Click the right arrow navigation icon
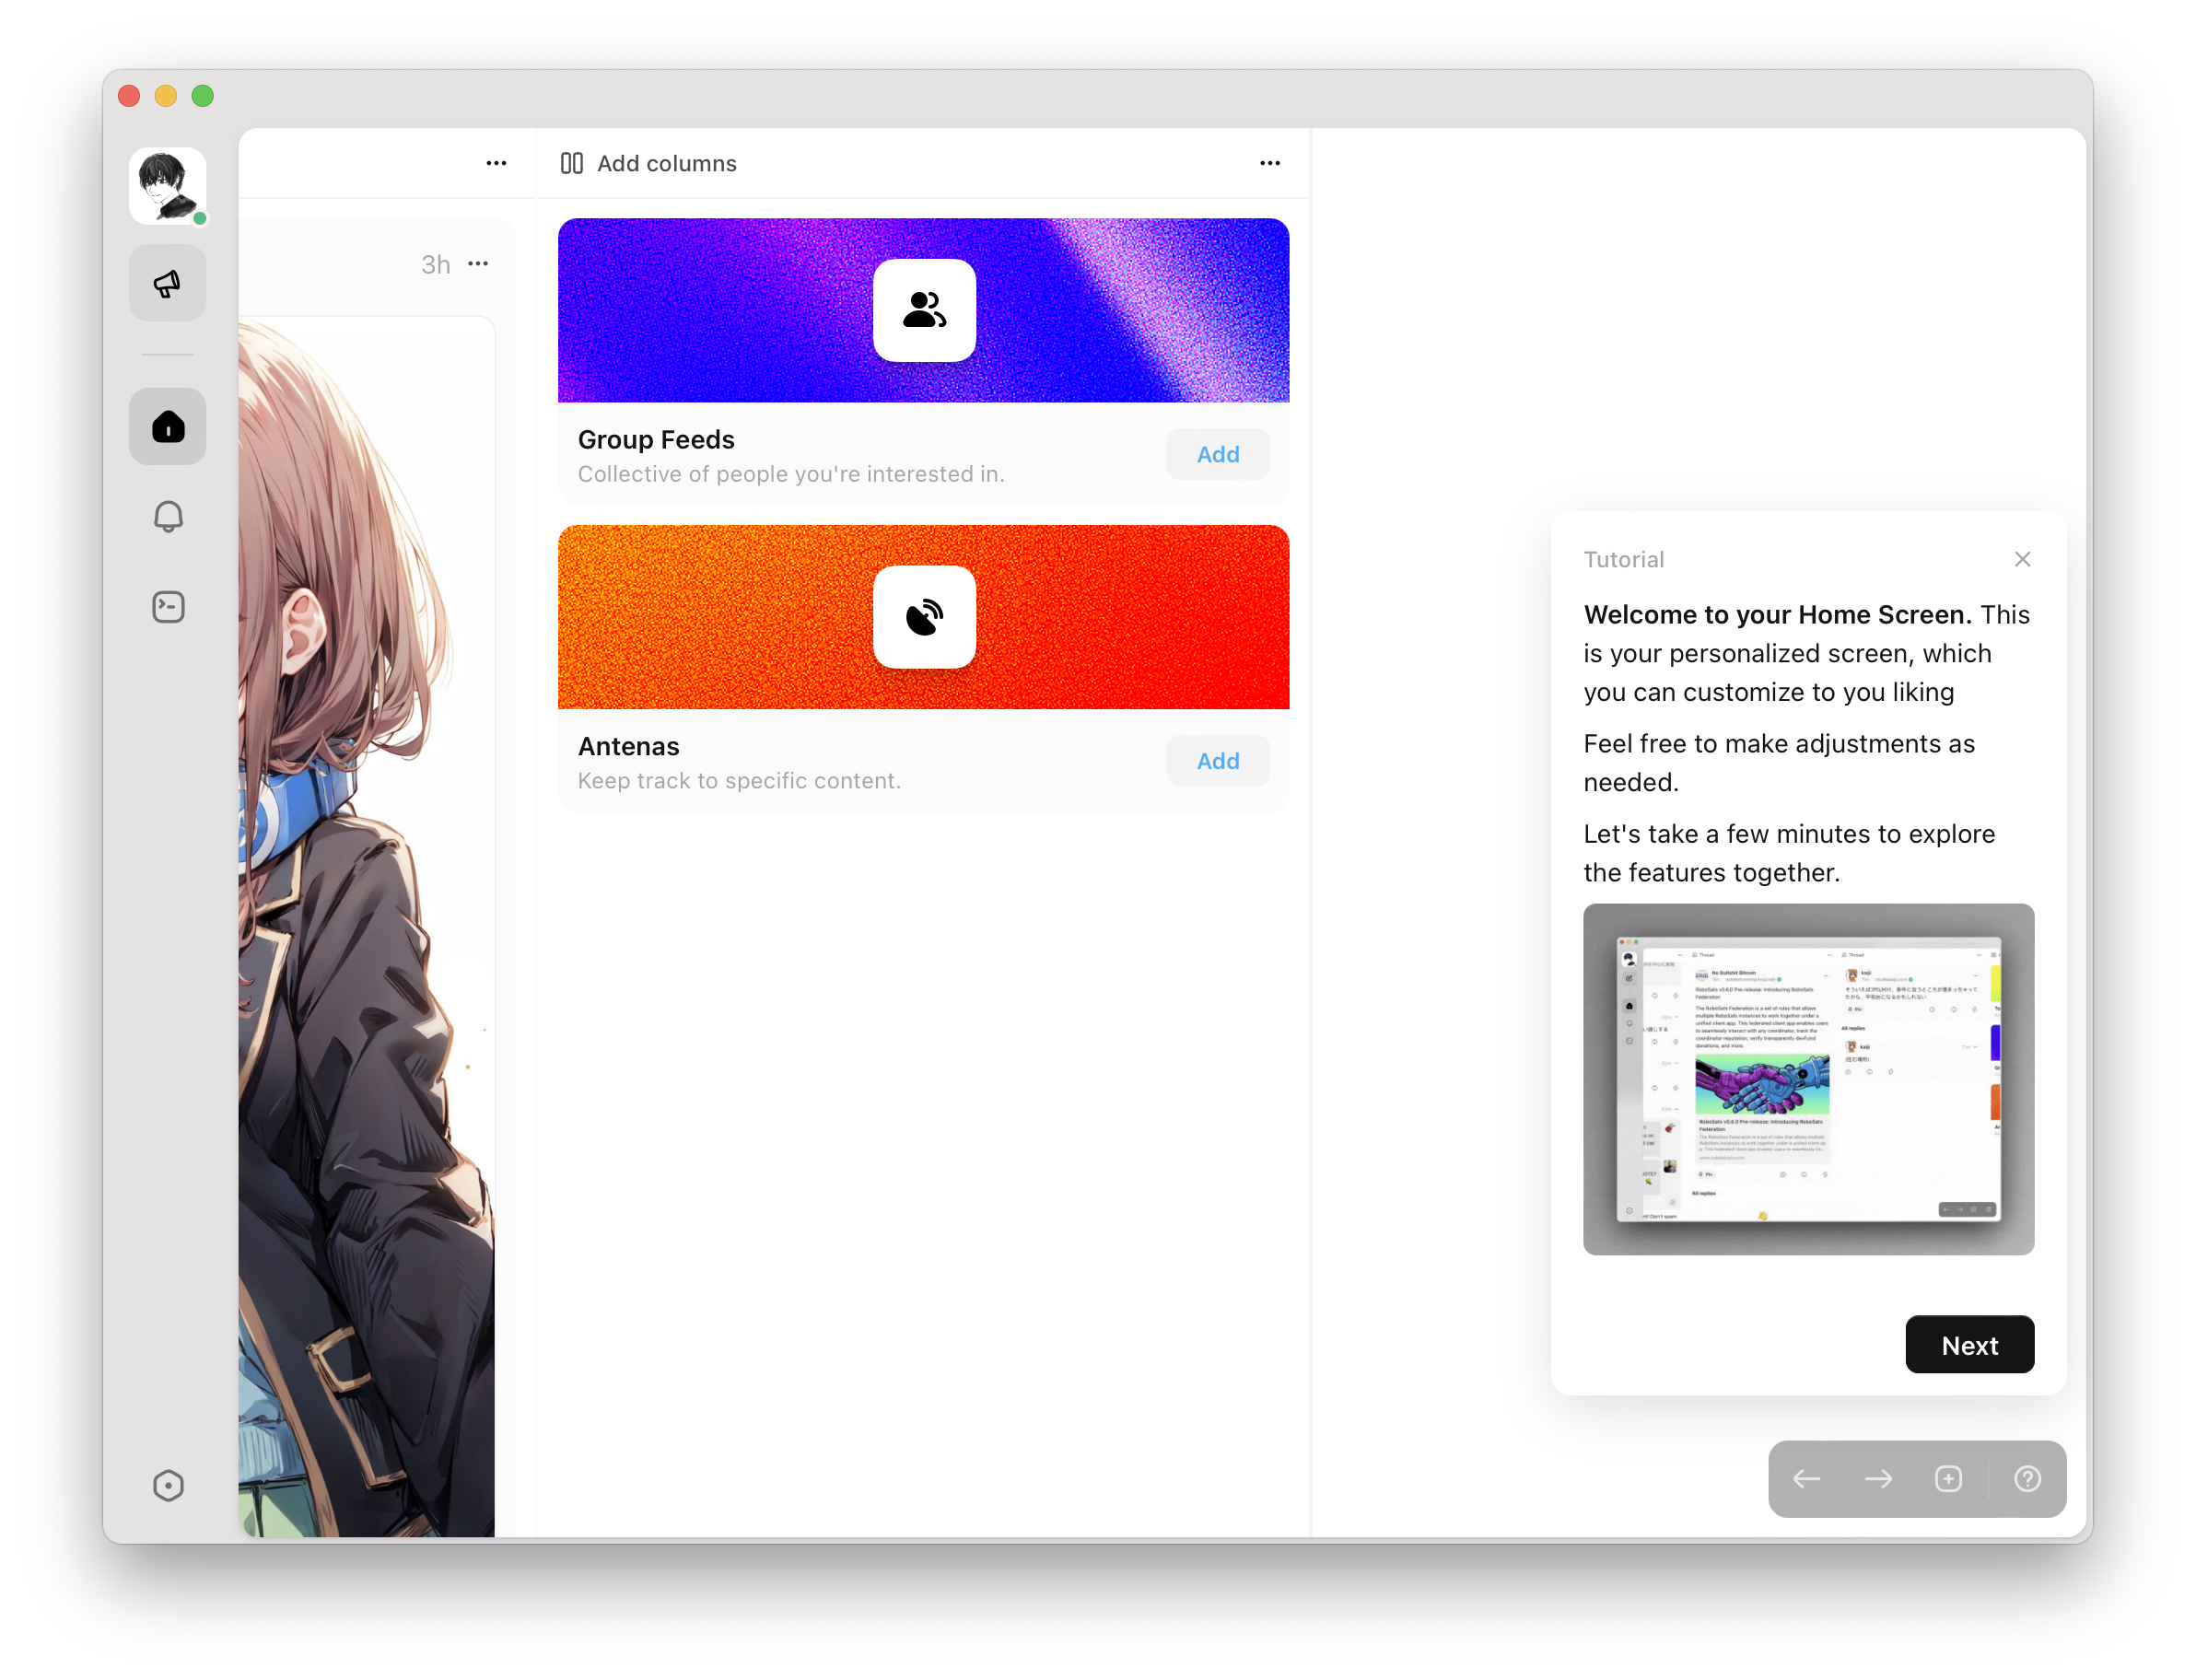This screenshot has width=2196, height=1680. click(x=1878, y=1479)
